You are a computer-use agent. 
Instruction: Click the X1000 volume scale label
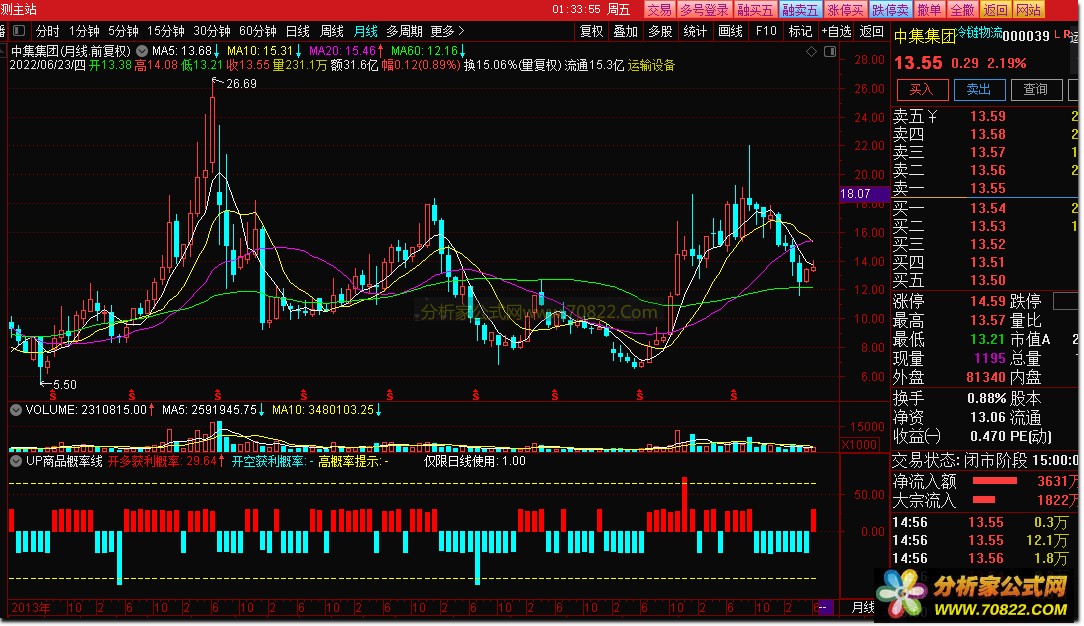[859, 444]
